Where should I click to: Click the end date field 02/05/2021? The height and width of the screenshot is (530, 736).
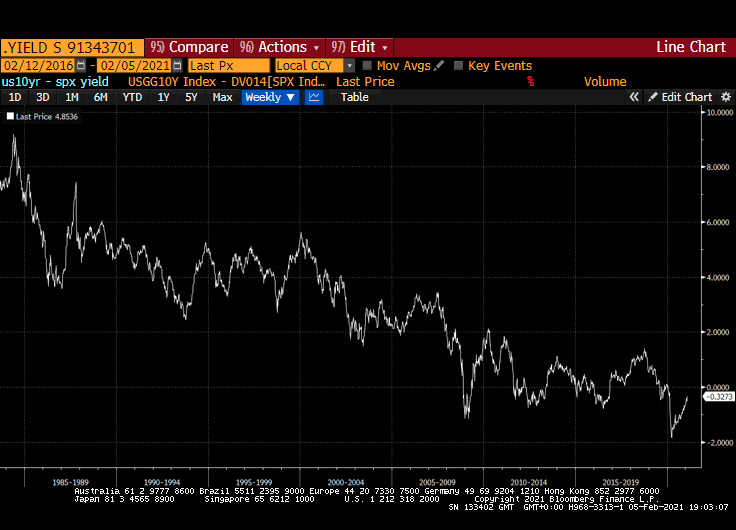point(135,65)
